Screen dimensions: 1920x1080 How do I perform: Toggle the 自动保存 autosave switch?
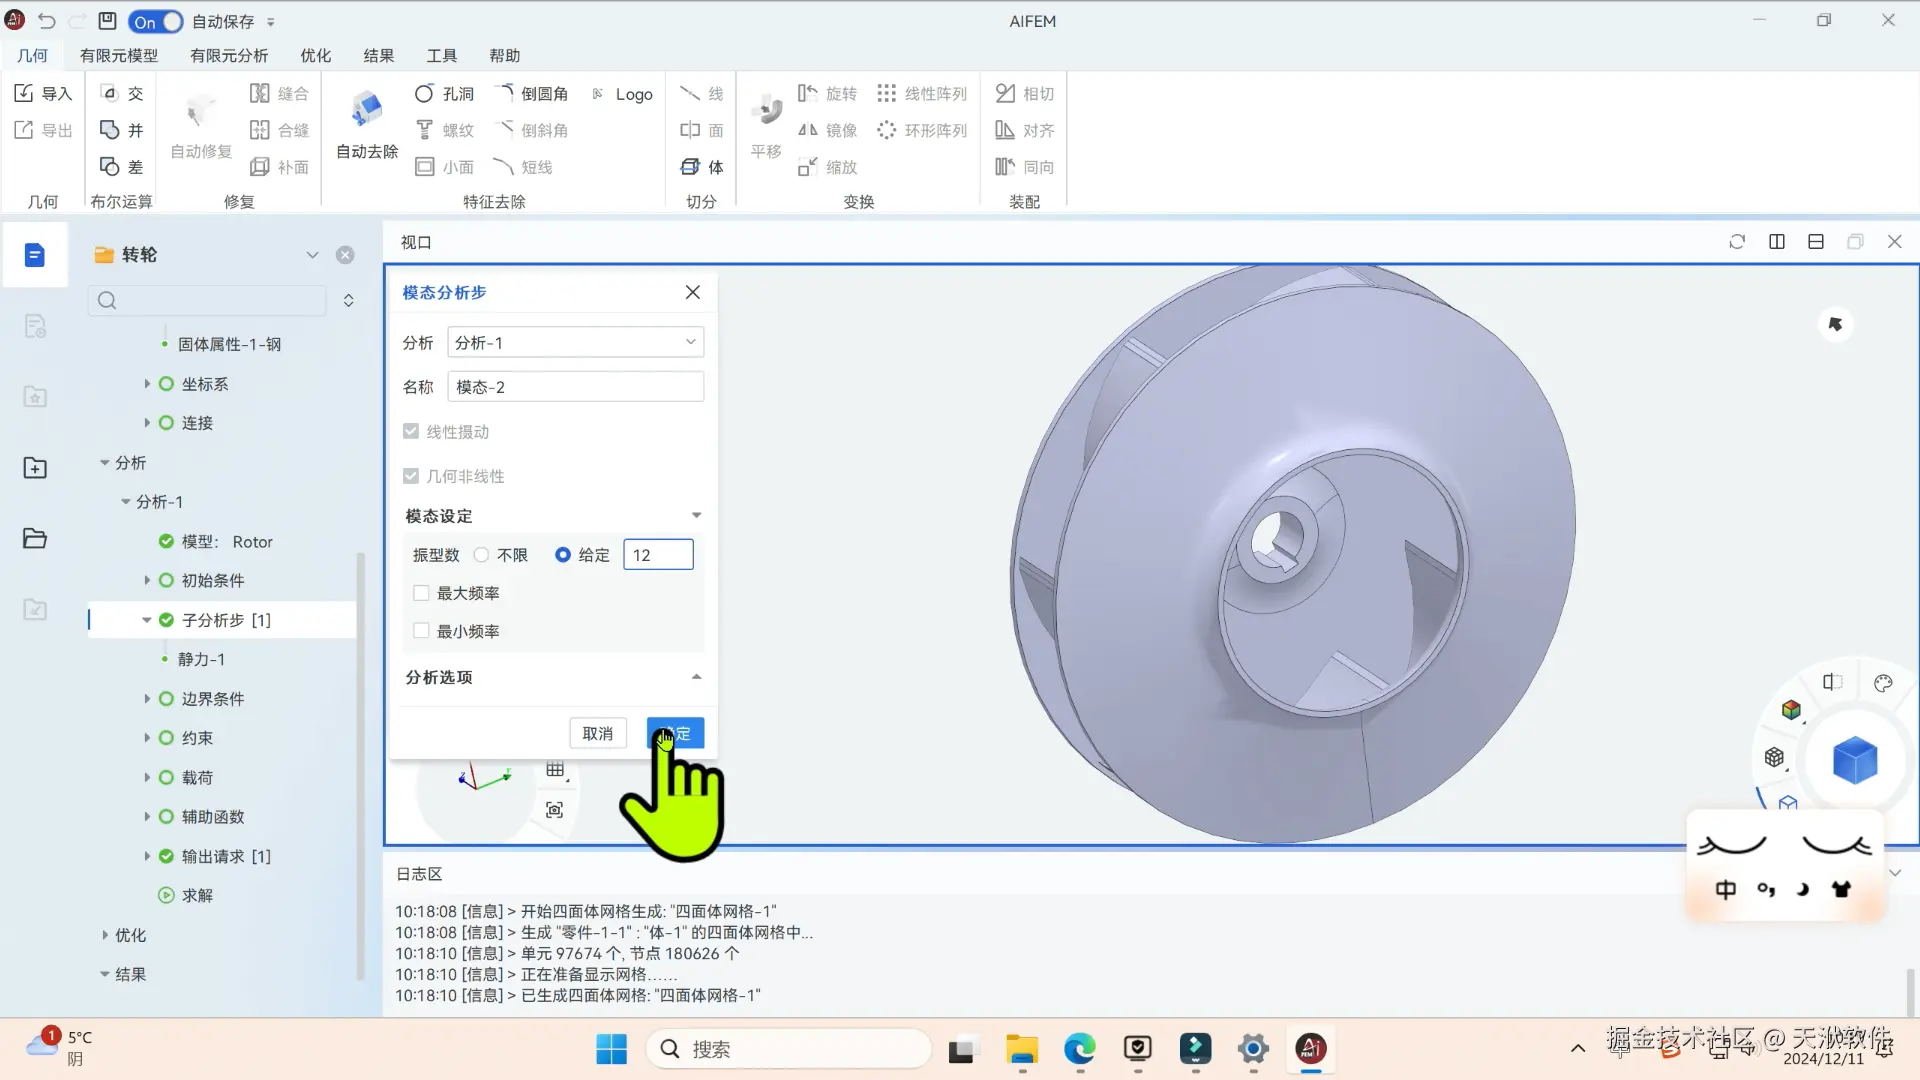pyautogui.click(x=156, y=21)
